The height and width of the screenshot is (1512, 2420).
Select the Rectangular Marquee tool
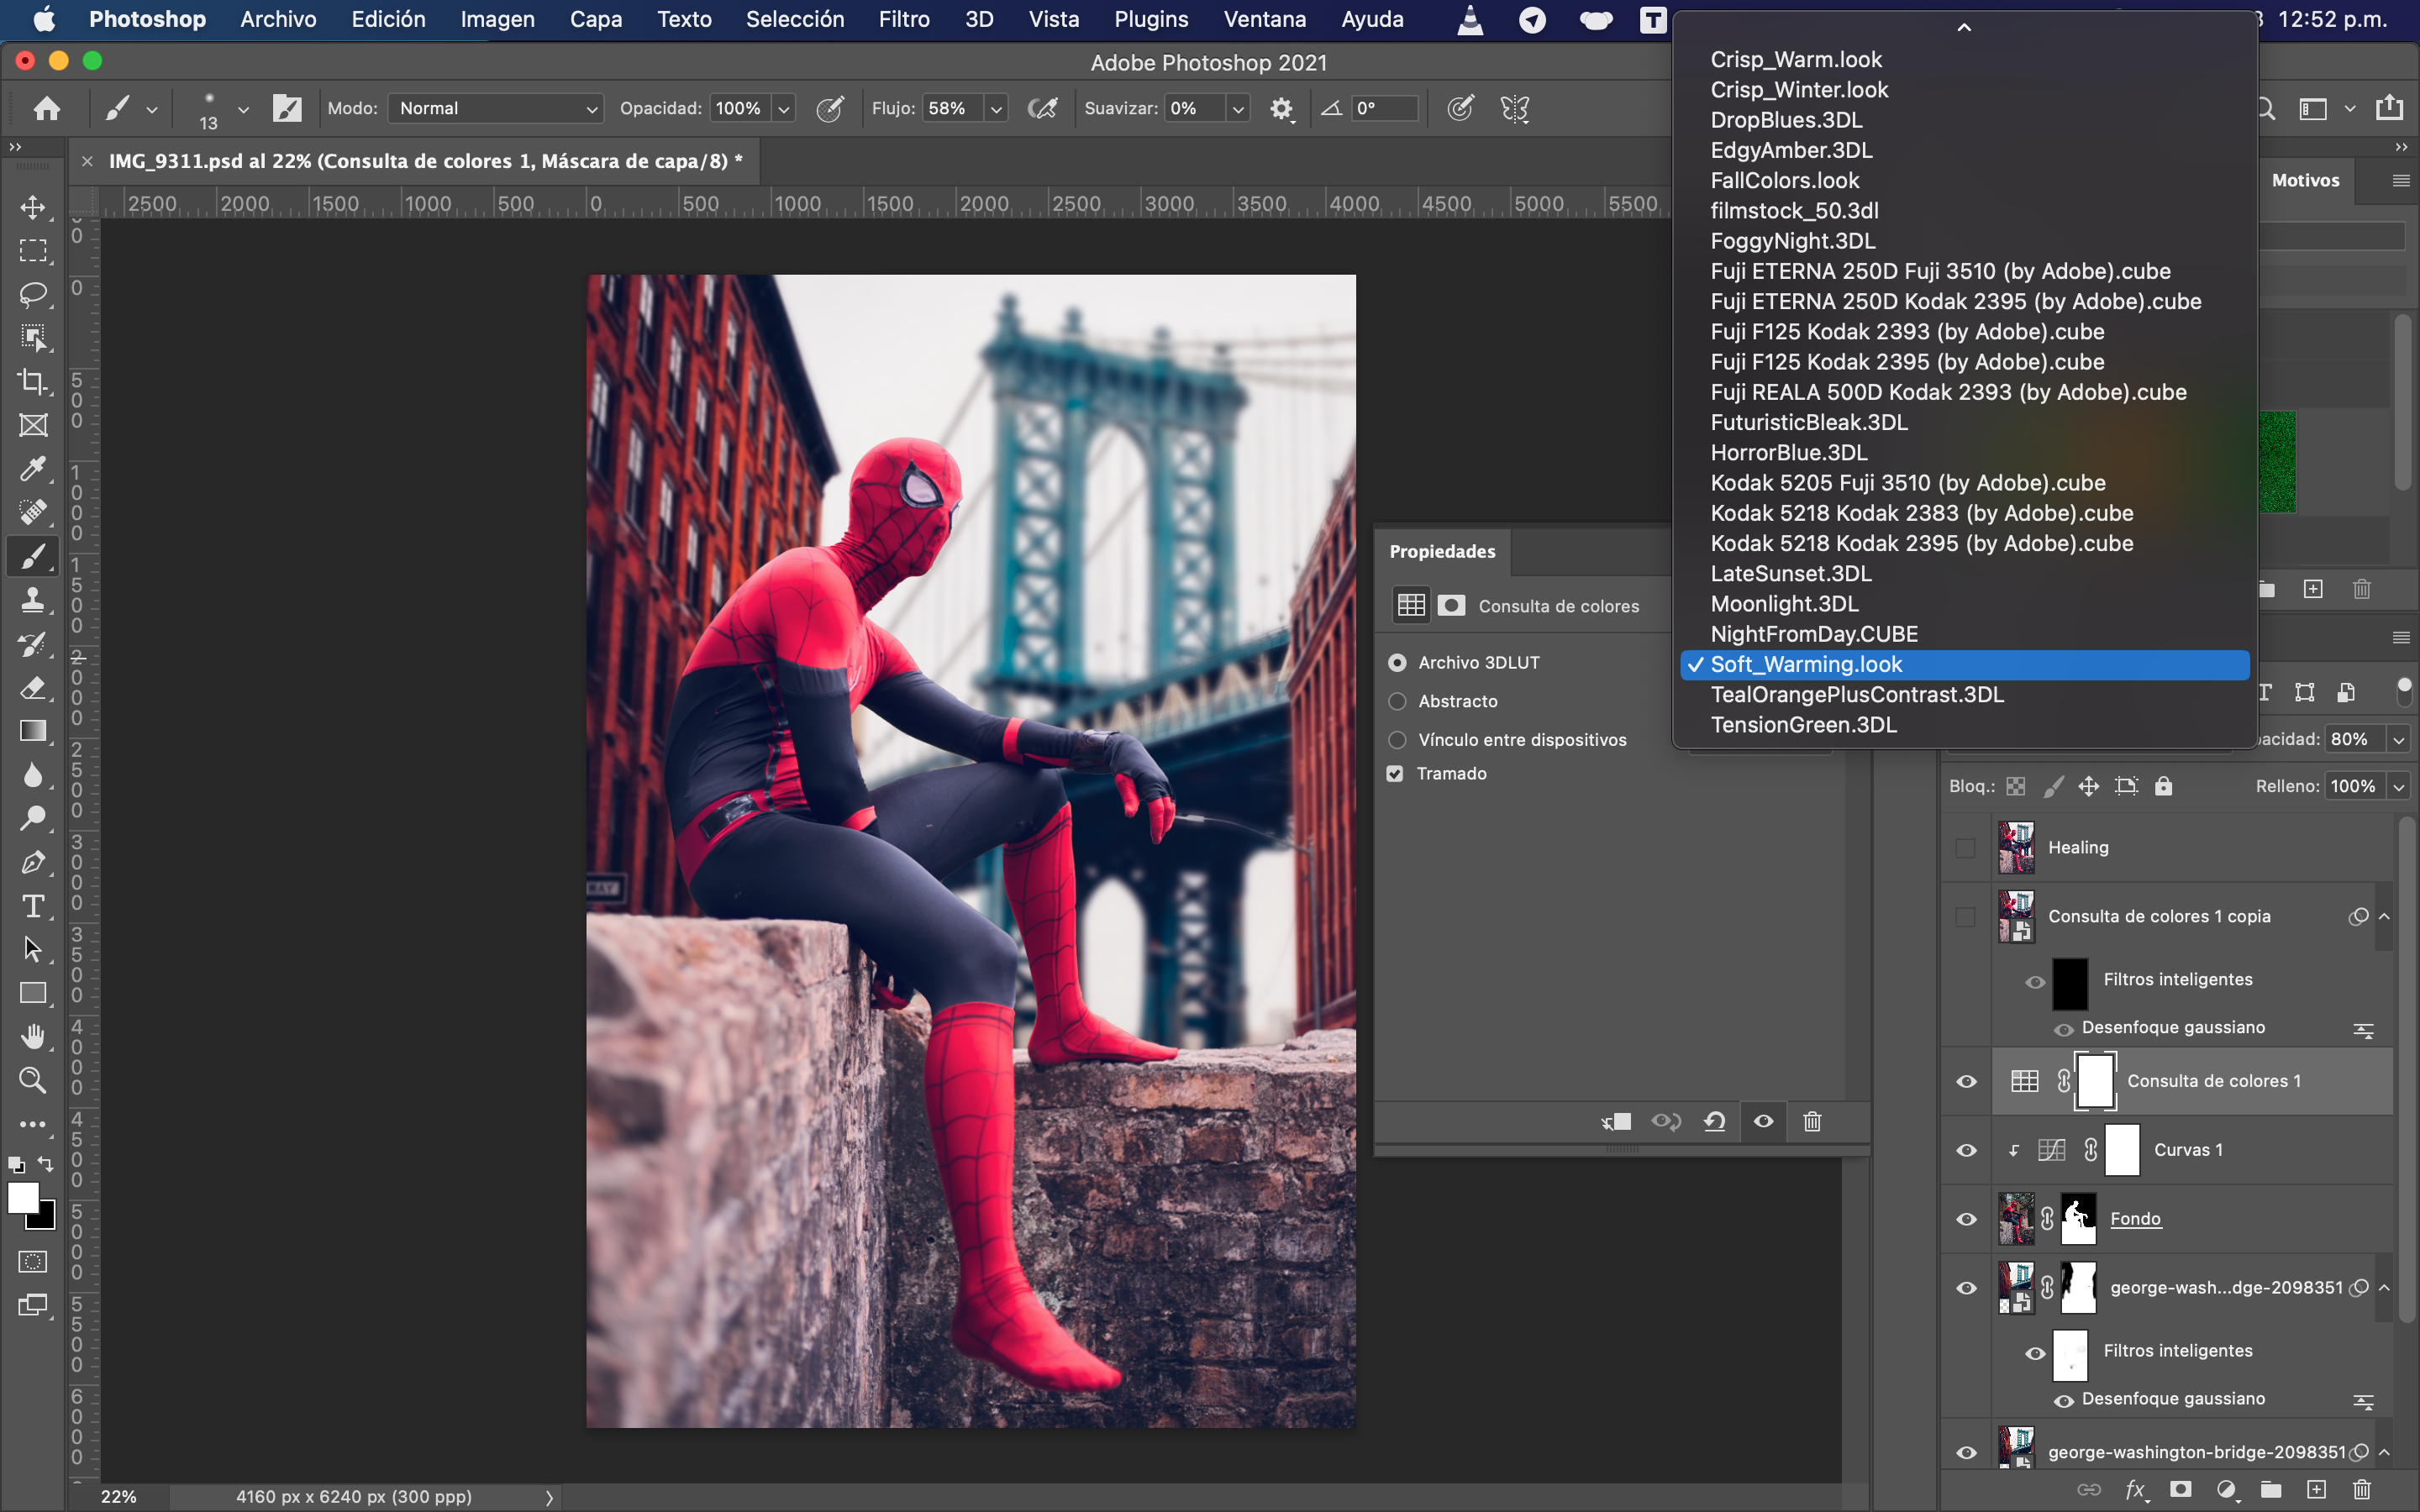pyautogui.click(x=33, y=250)
